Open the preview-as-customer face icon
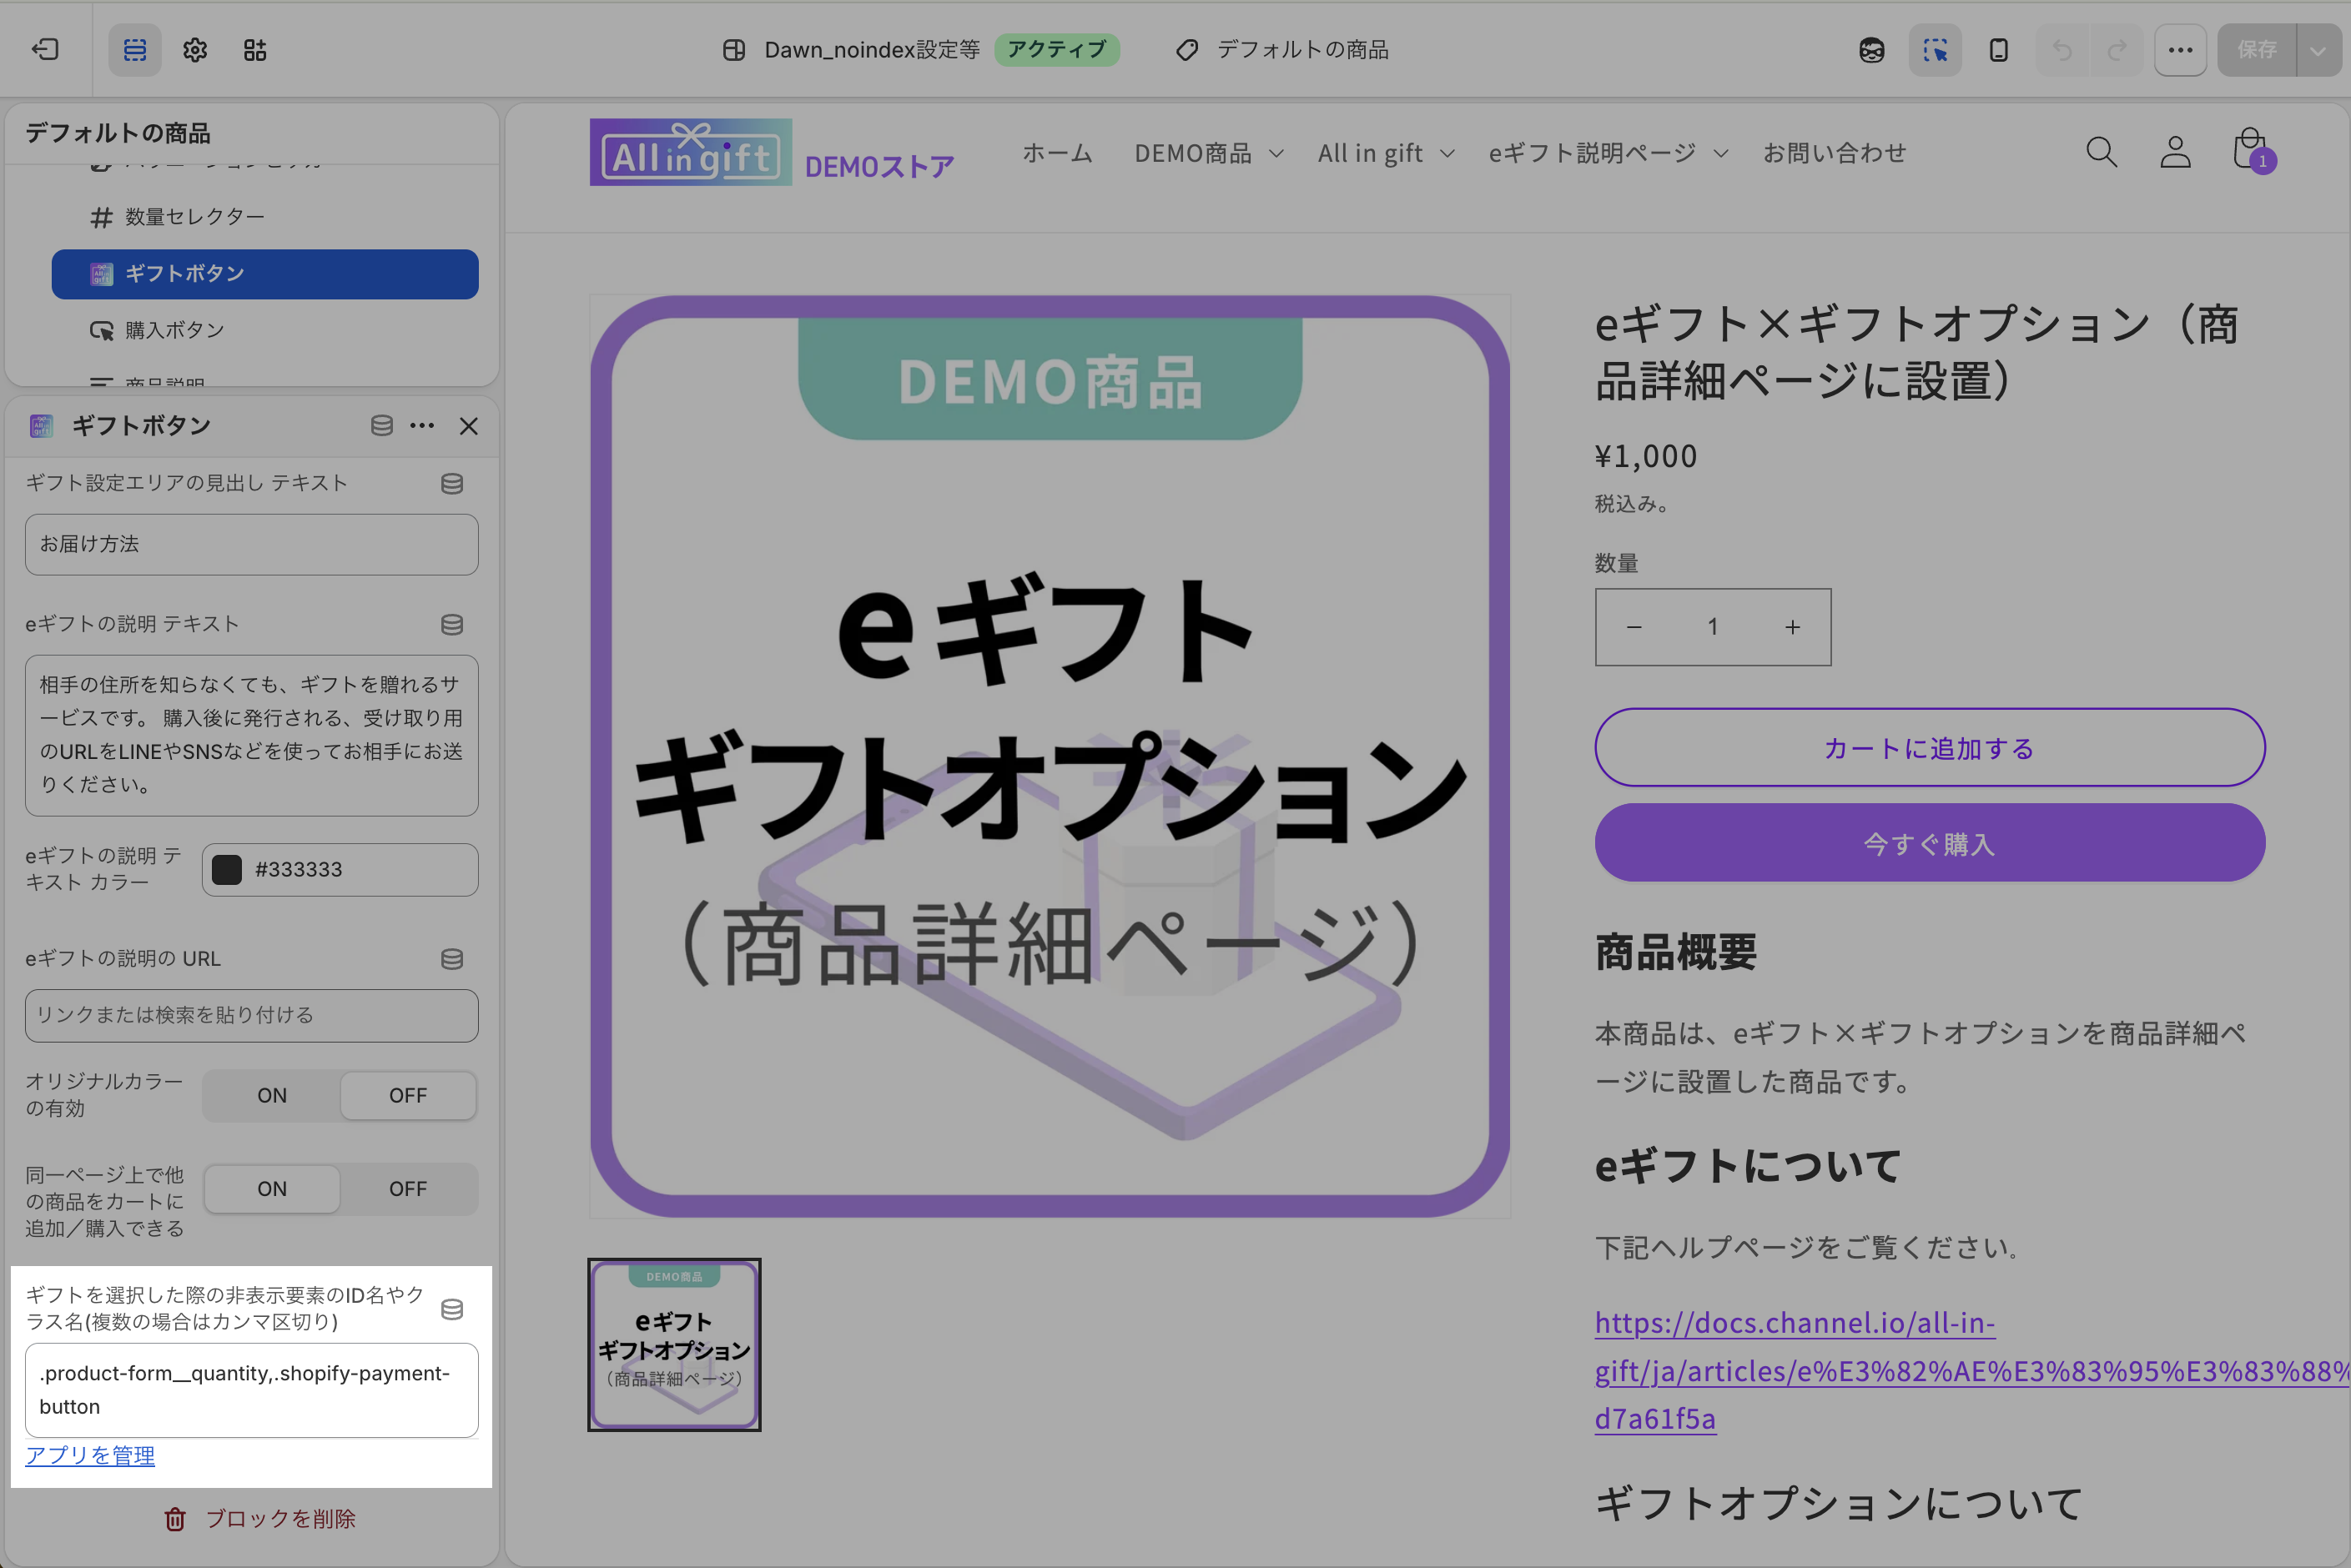The width and height of the screenshot is (2351, 1568). [x=1872, y=50]
